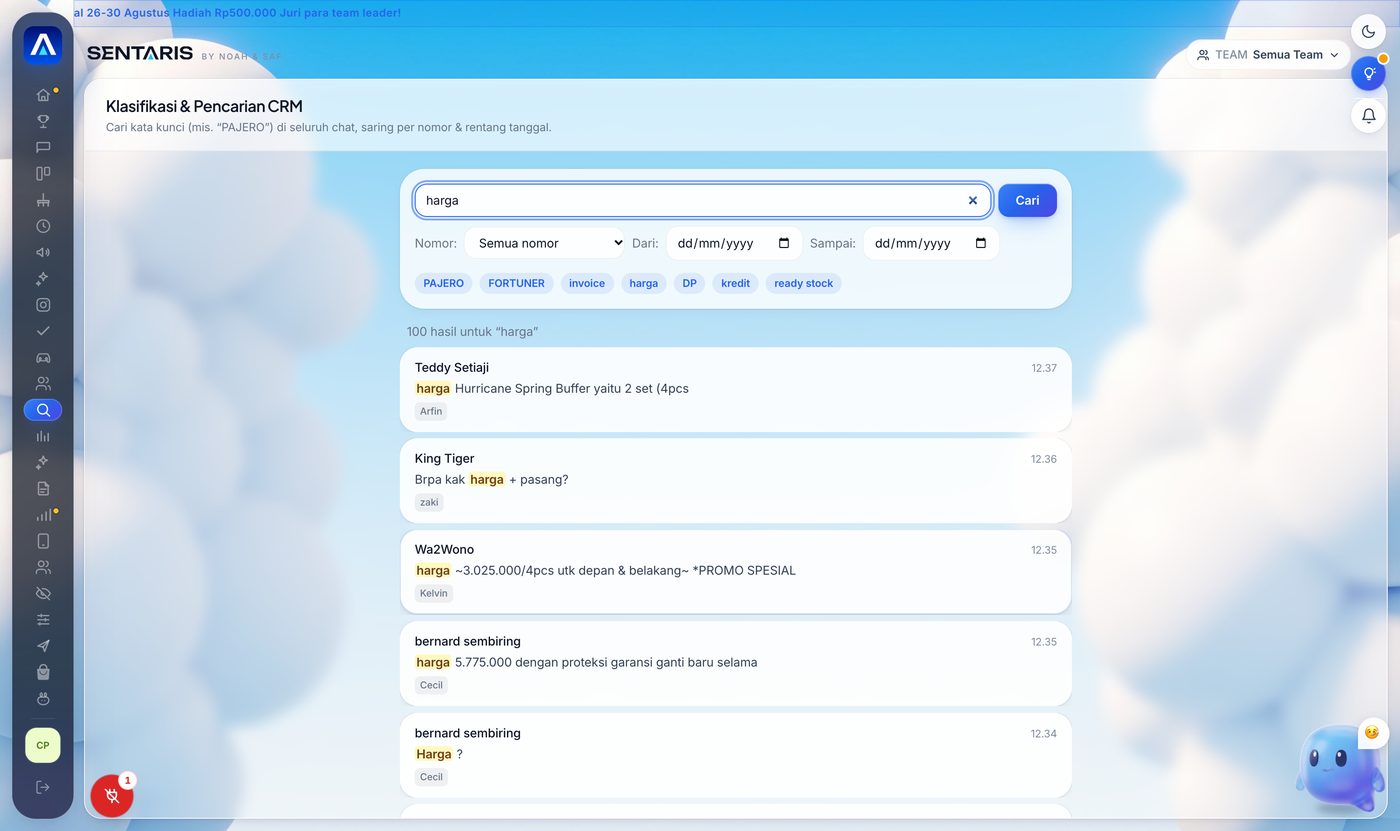This screenshot has width=1400, height=831.
Task: Expand the TEAM Semua Team selector
Action: (1268, 55)
